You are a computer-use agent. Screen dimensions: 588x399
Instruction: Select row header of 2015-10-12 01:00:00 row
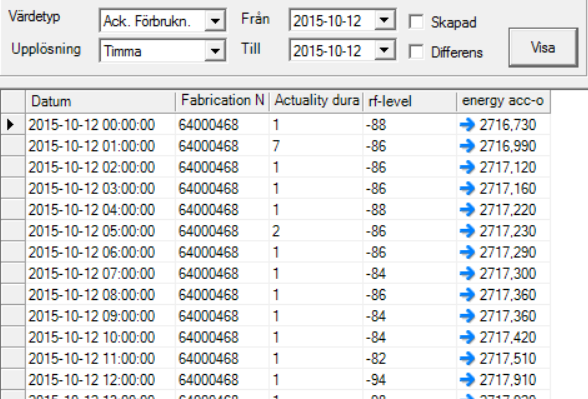click(13, 146)
